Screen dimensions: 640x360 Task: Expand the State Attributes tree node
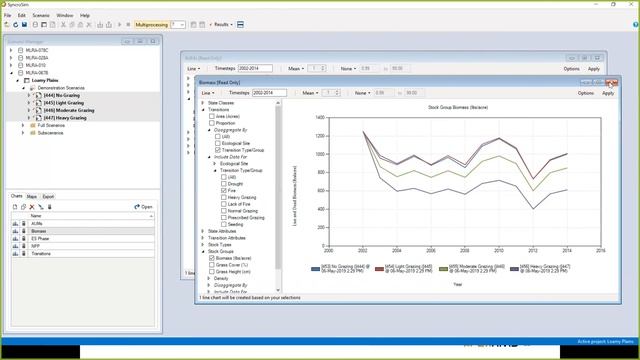click(203, 231)
